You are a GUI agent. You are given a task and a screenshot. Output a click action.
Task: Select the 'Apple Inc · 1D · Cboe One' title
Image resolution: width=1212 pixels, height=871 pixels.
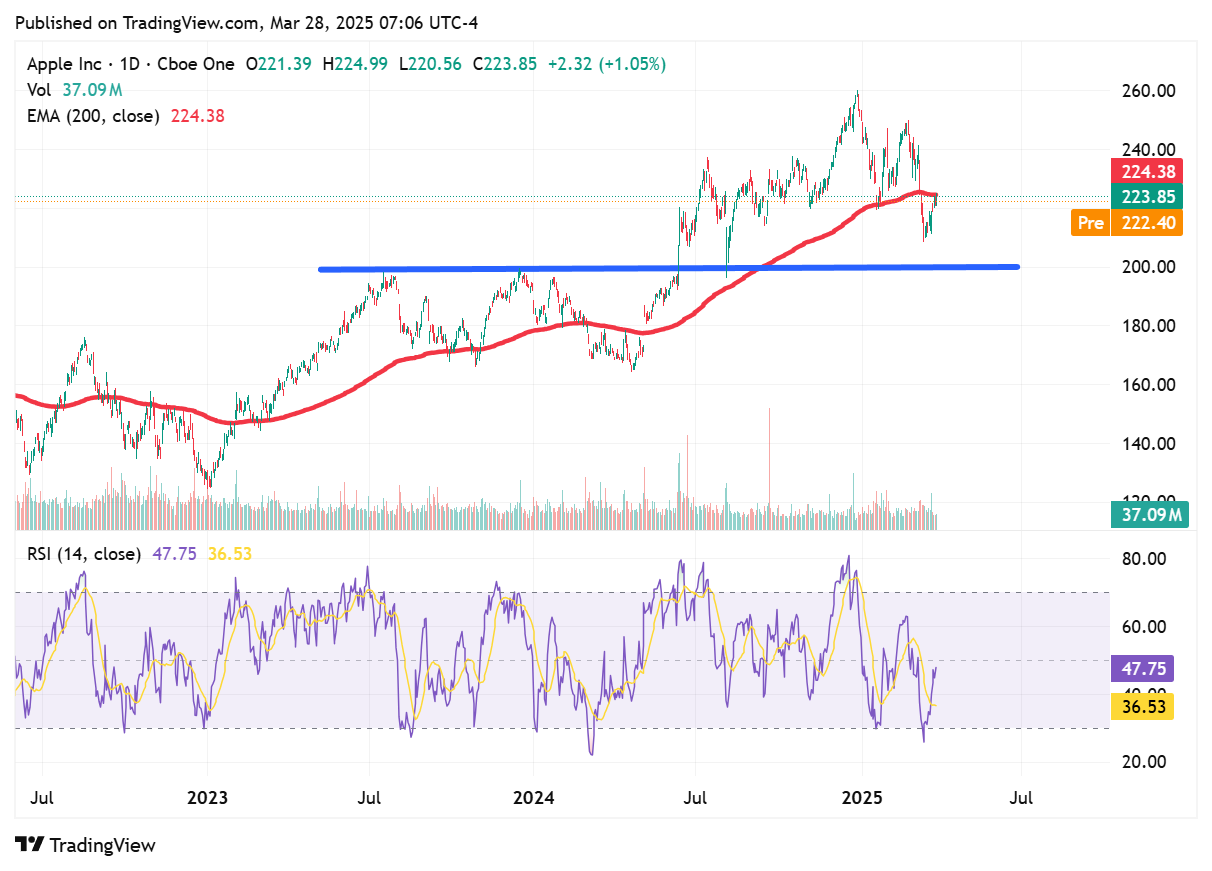tap(130, 64)
